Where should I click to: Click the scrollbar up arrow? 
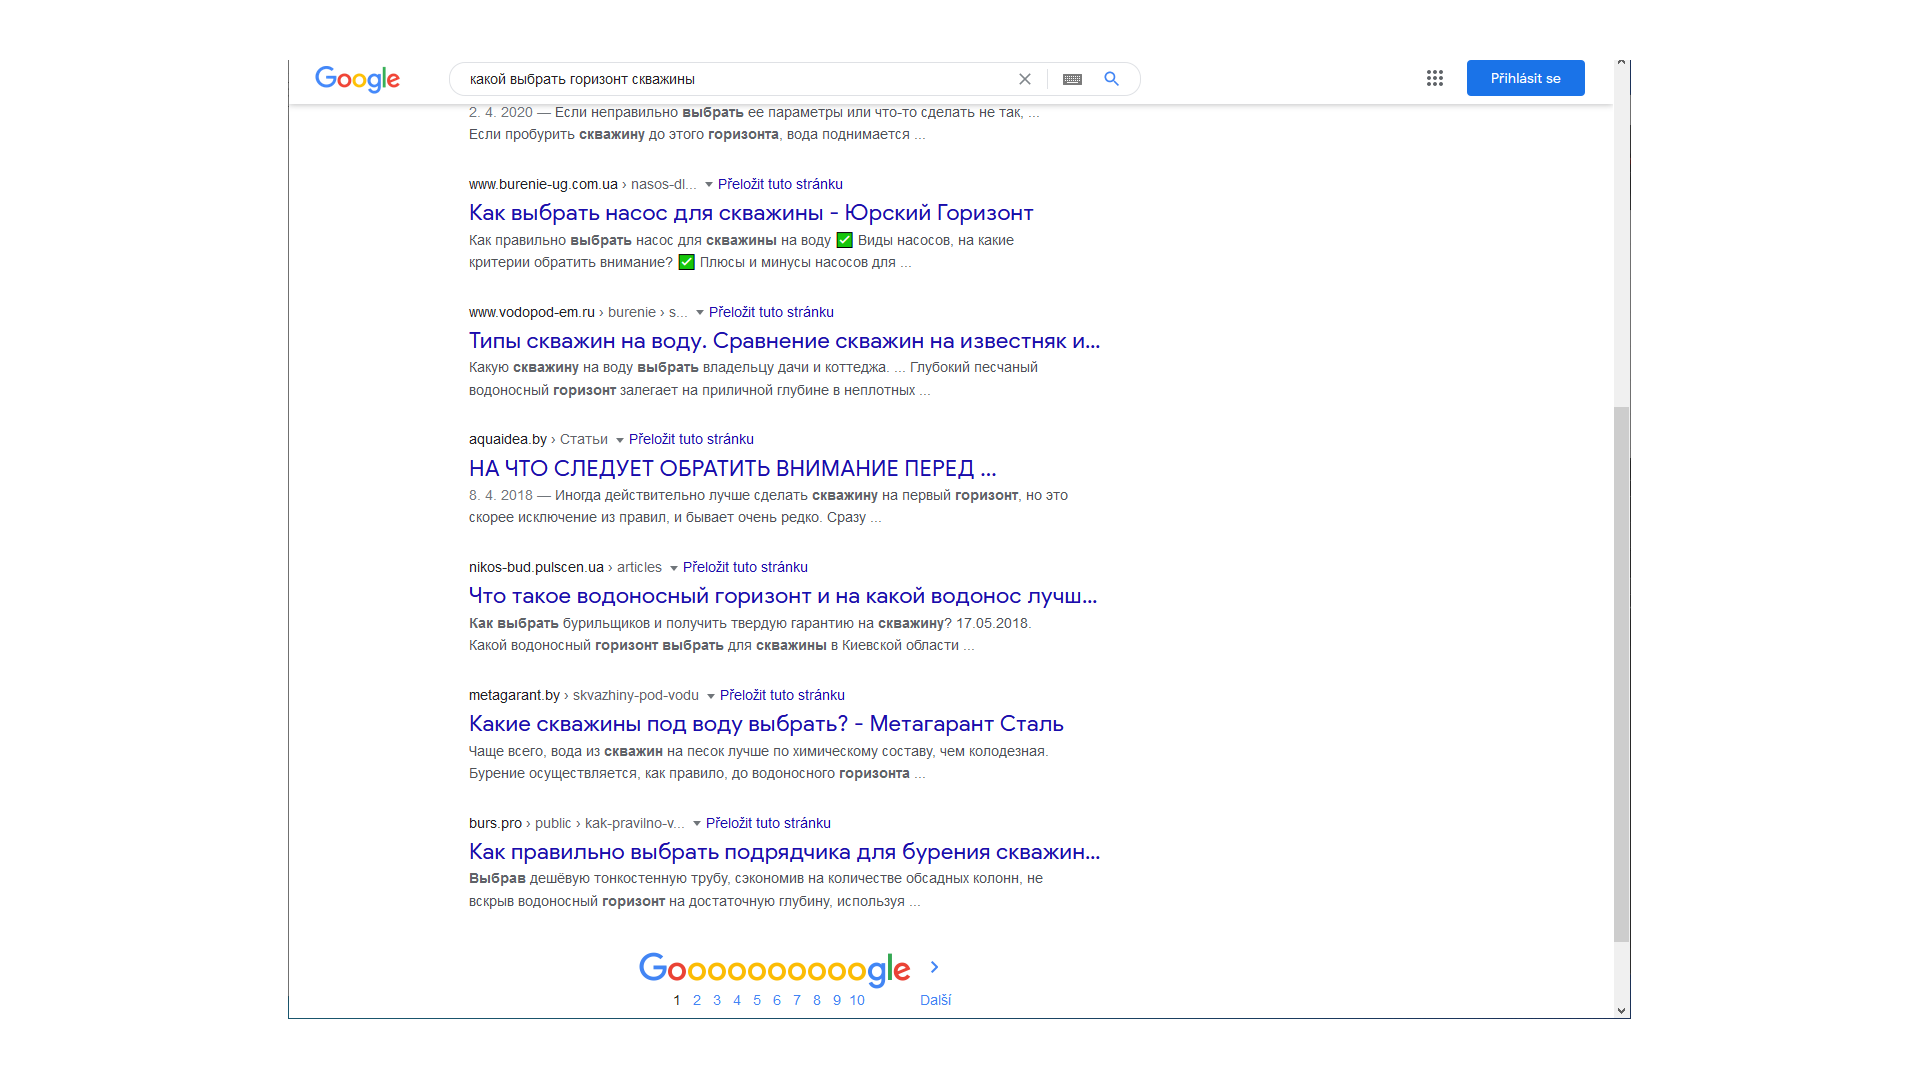[x=1621, y=63]
